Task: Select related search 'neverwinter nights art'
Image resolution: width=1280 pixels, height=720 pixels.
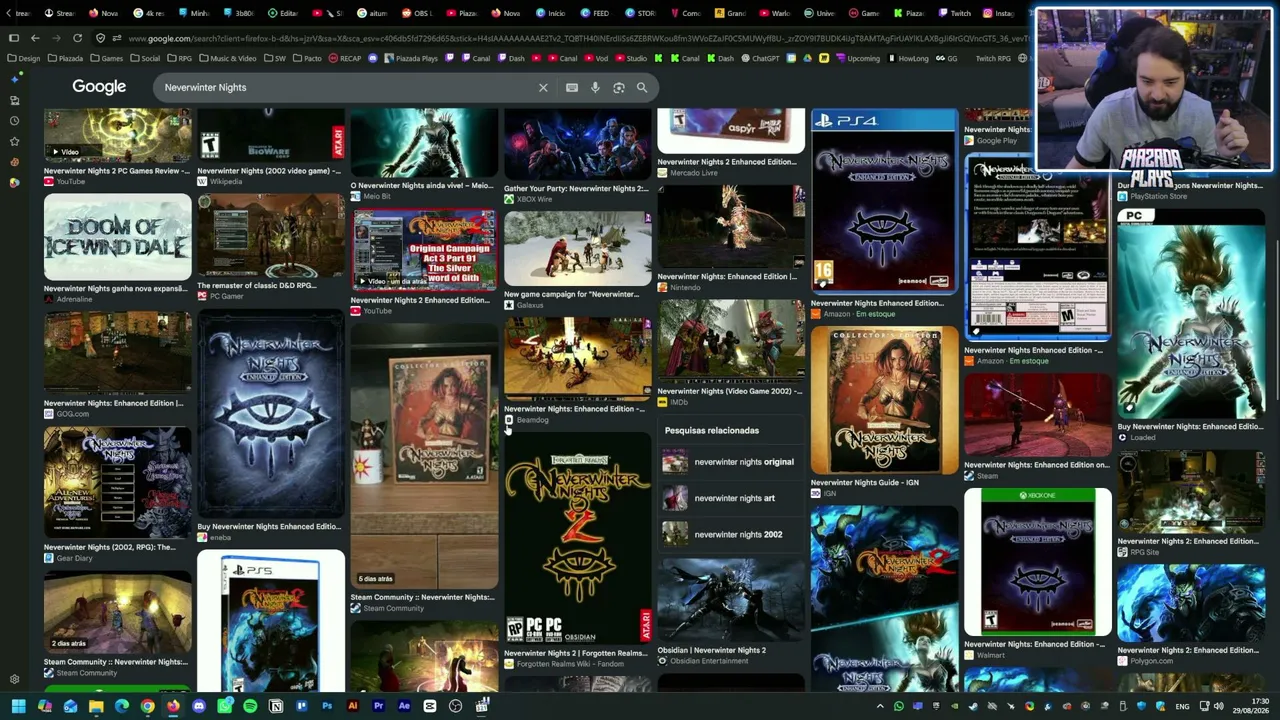Action: 732,498
